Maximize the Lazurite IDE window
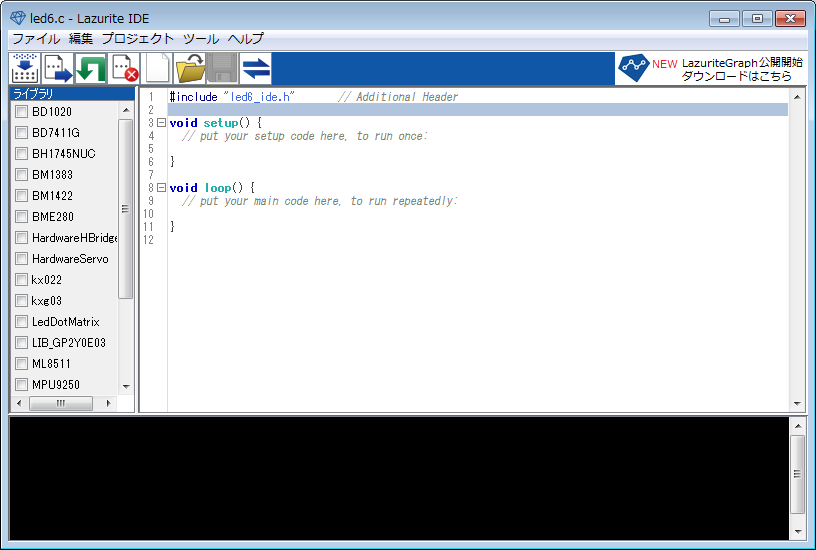 point(757,19)
